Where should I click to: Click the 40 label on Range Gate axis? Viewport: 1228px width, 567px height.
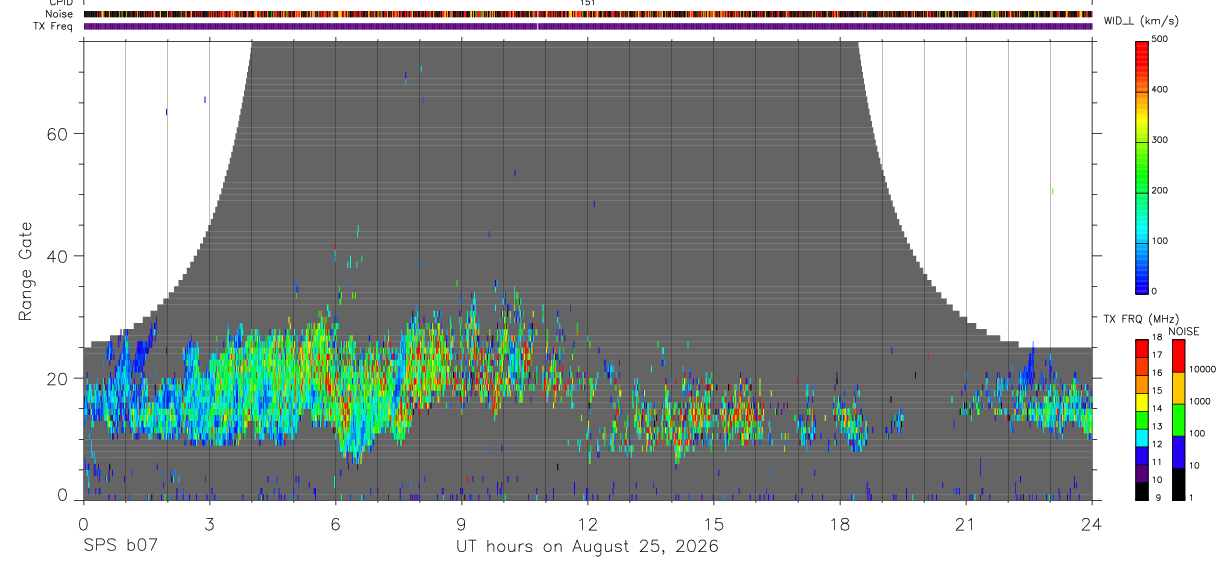[60, 256]
